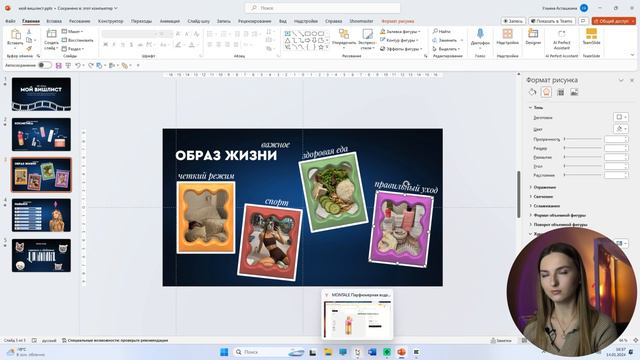This screenshot has height=360, width=640.
Task: Open the Designer icon
Action: tap(533, 34)
